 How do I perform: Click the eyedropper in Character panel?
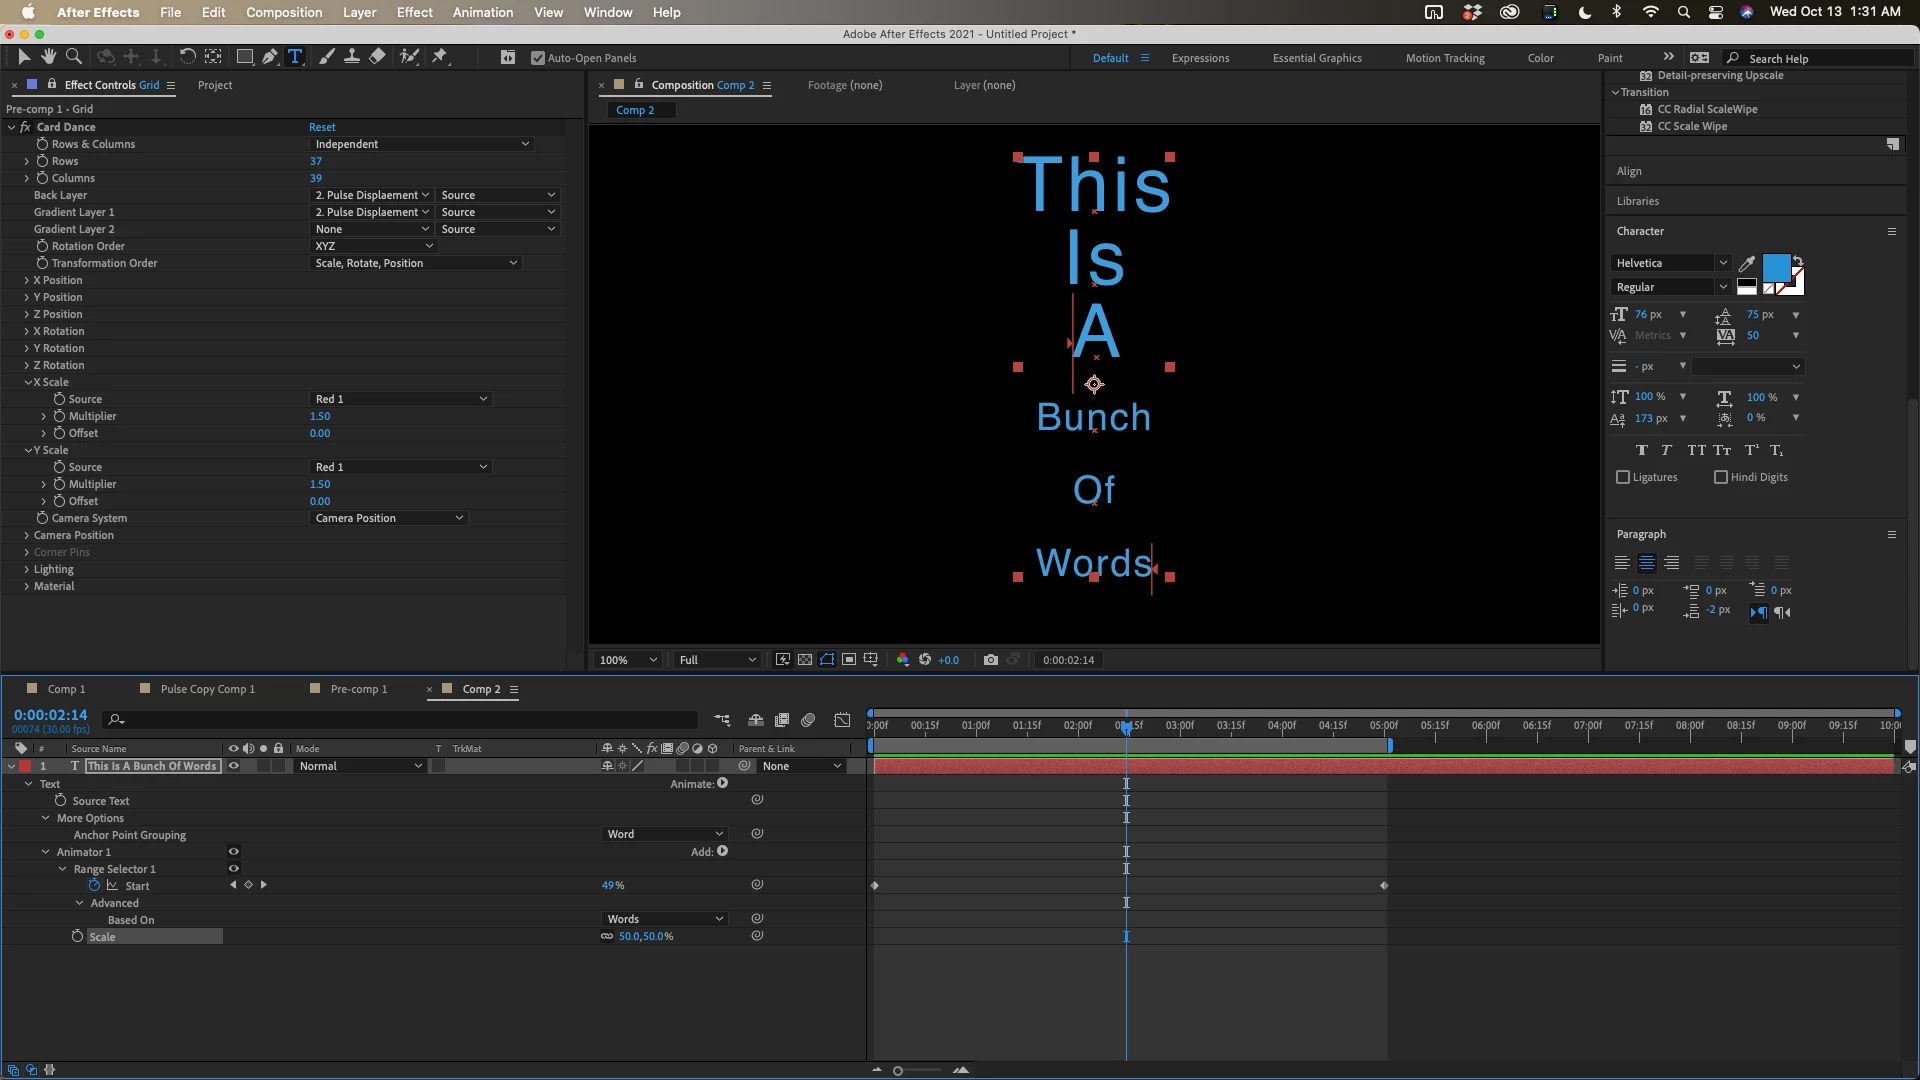(1747, 263)
